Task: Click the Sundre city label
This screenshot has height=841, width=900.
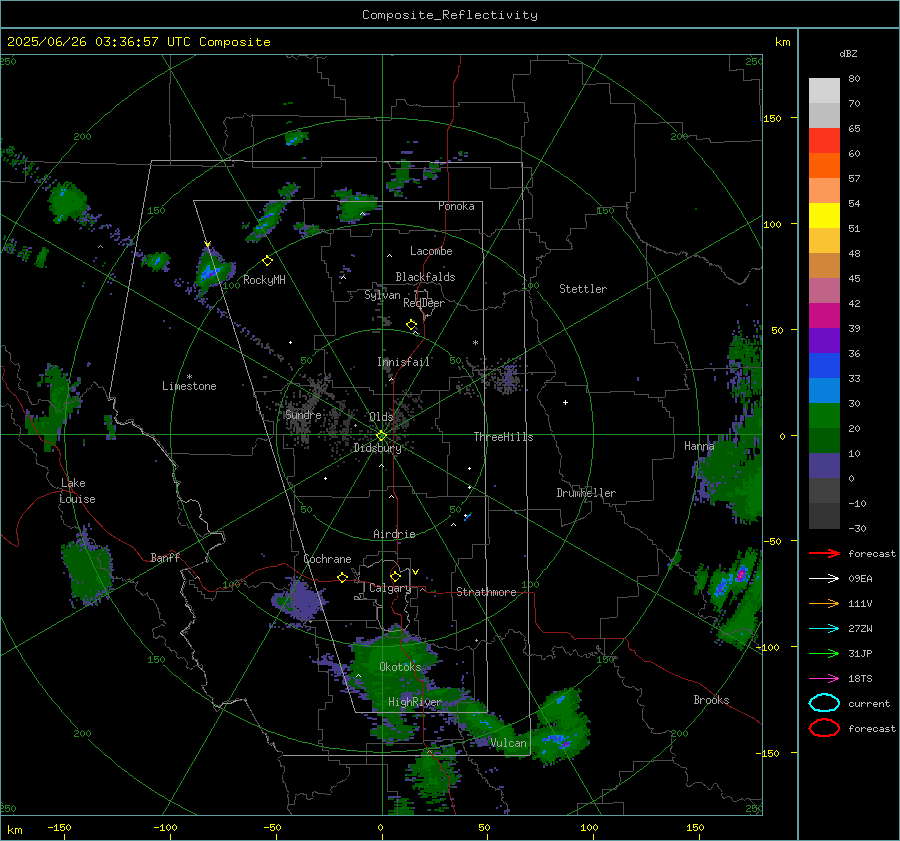Action: [303, 414]
